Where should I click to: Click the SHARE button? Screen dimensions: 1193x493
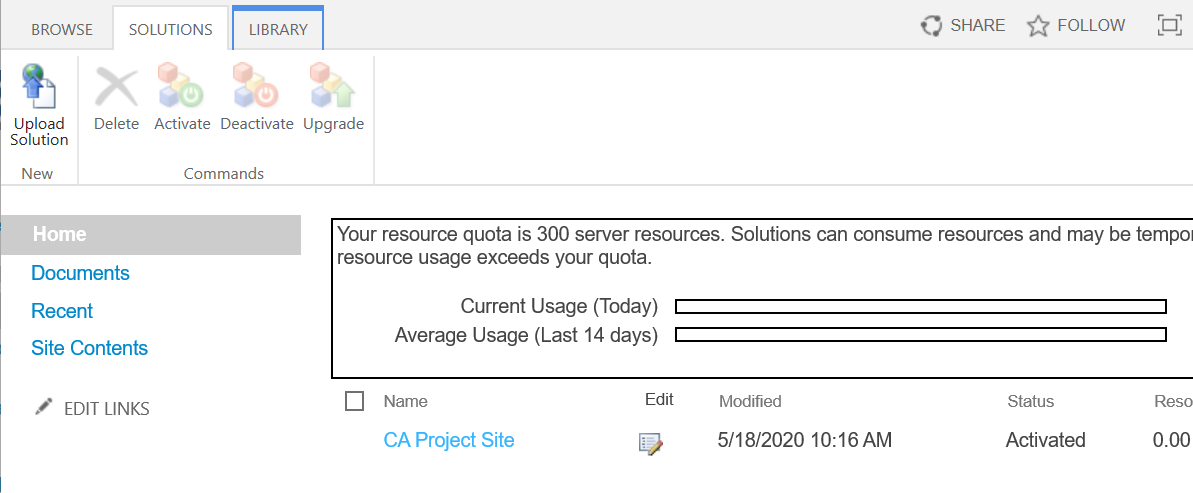pyautogui.click(x=962, y=26)
